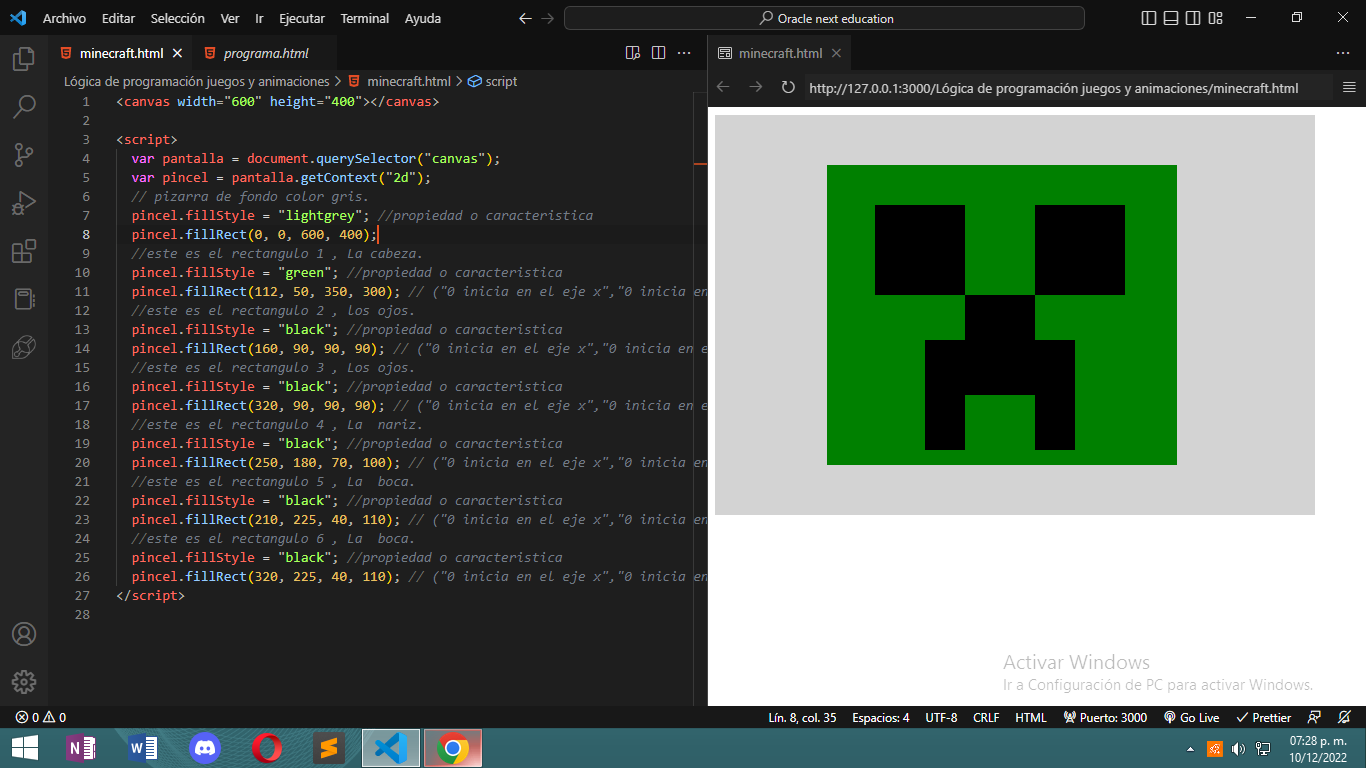This screenshot has height=768, width=1366.
Task: Open problems indicator showing 0 errors
Action: click(x=41, y=717)
